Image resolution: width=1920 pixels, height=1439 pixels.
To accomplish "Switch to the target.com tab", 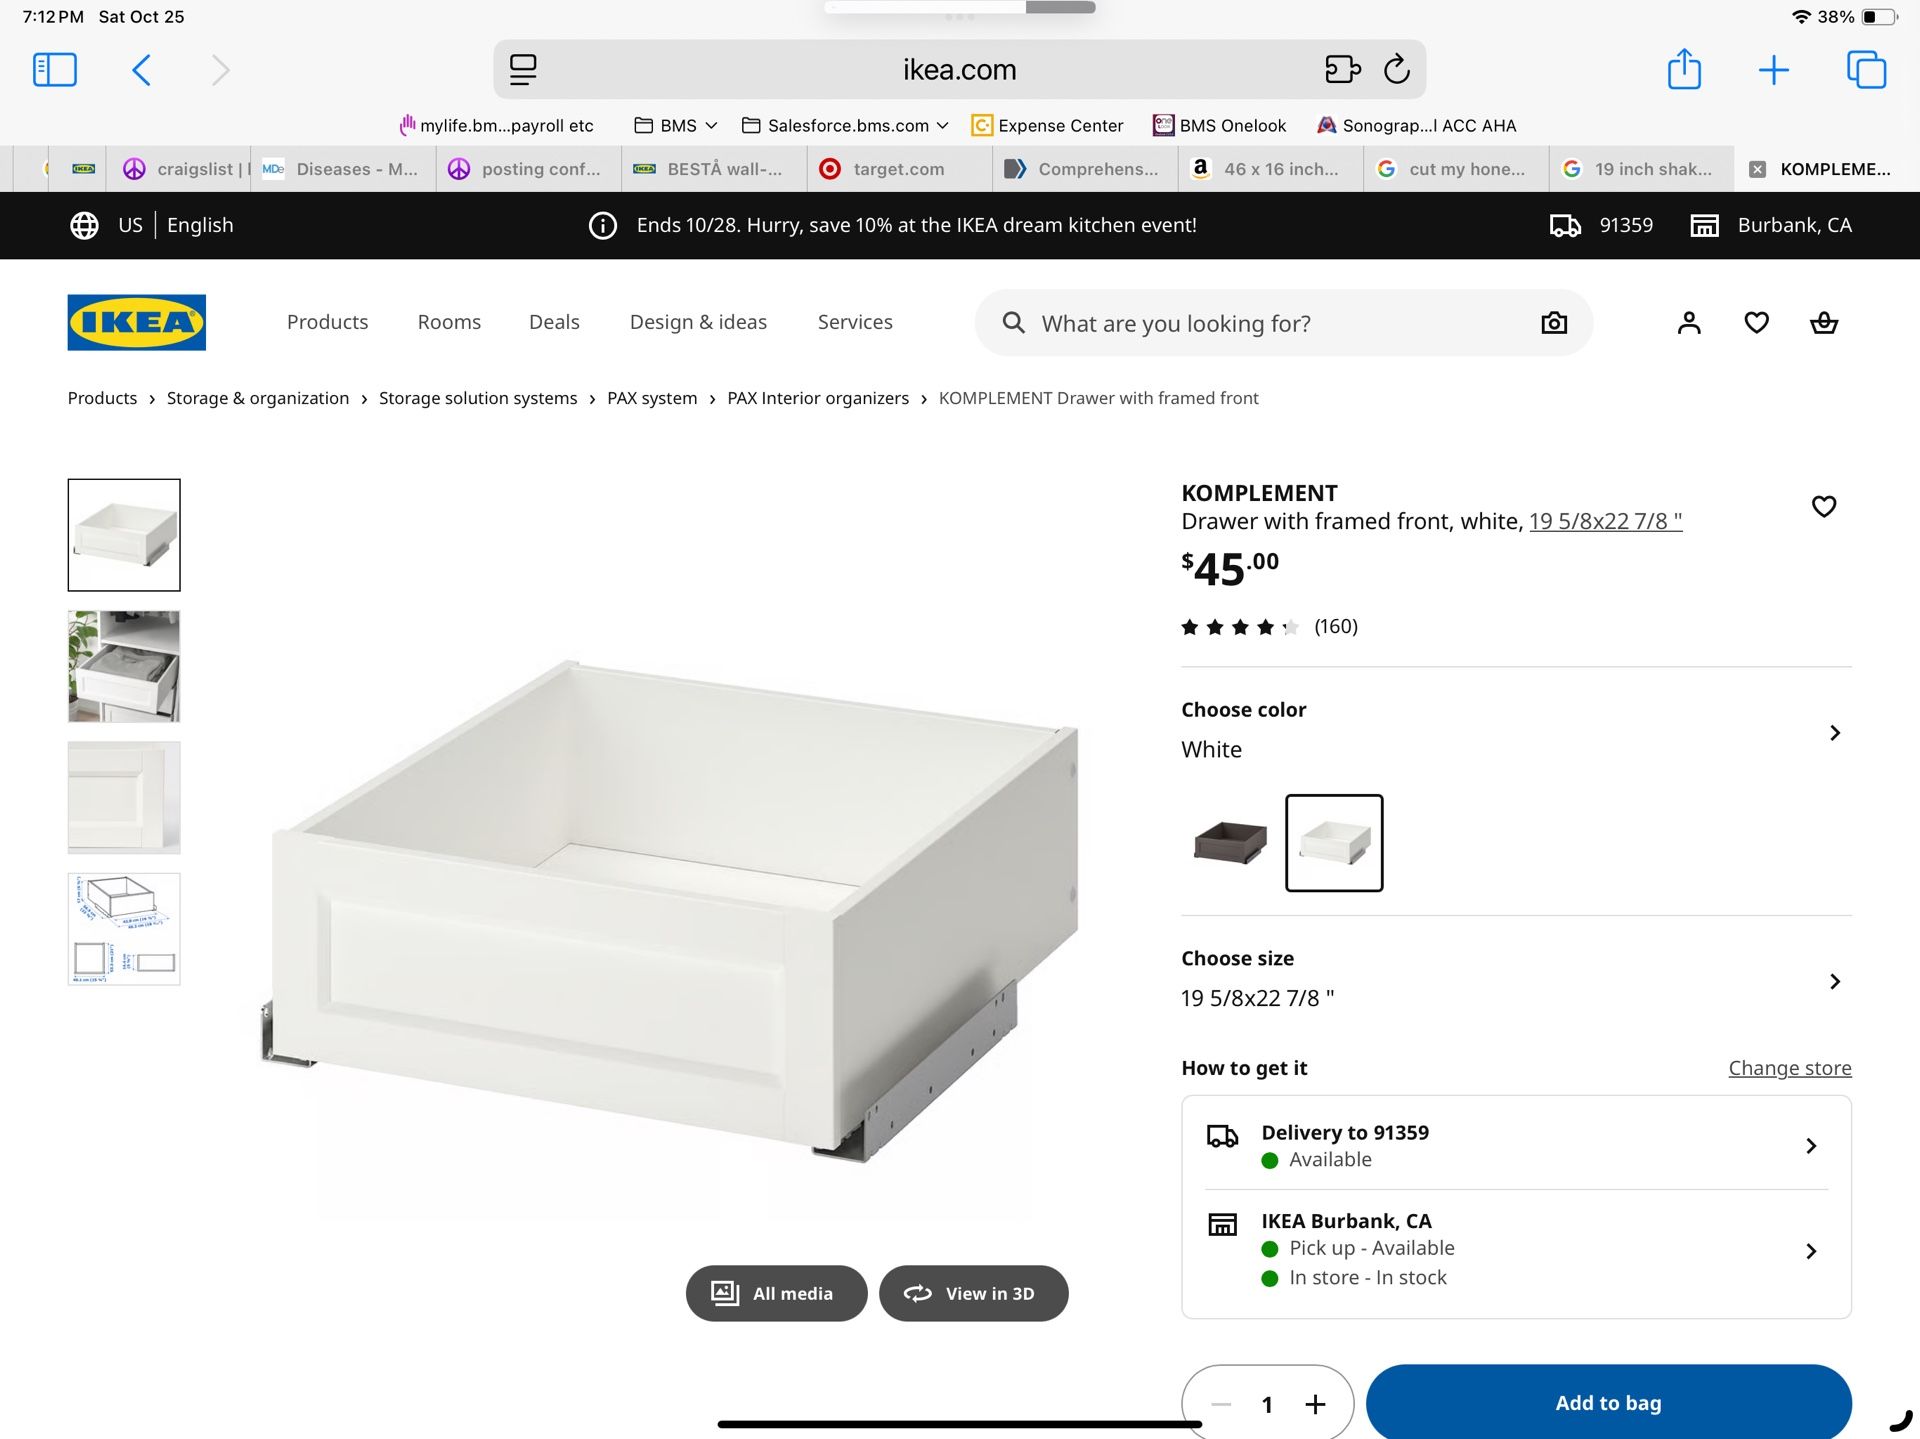I will [897, 168].
